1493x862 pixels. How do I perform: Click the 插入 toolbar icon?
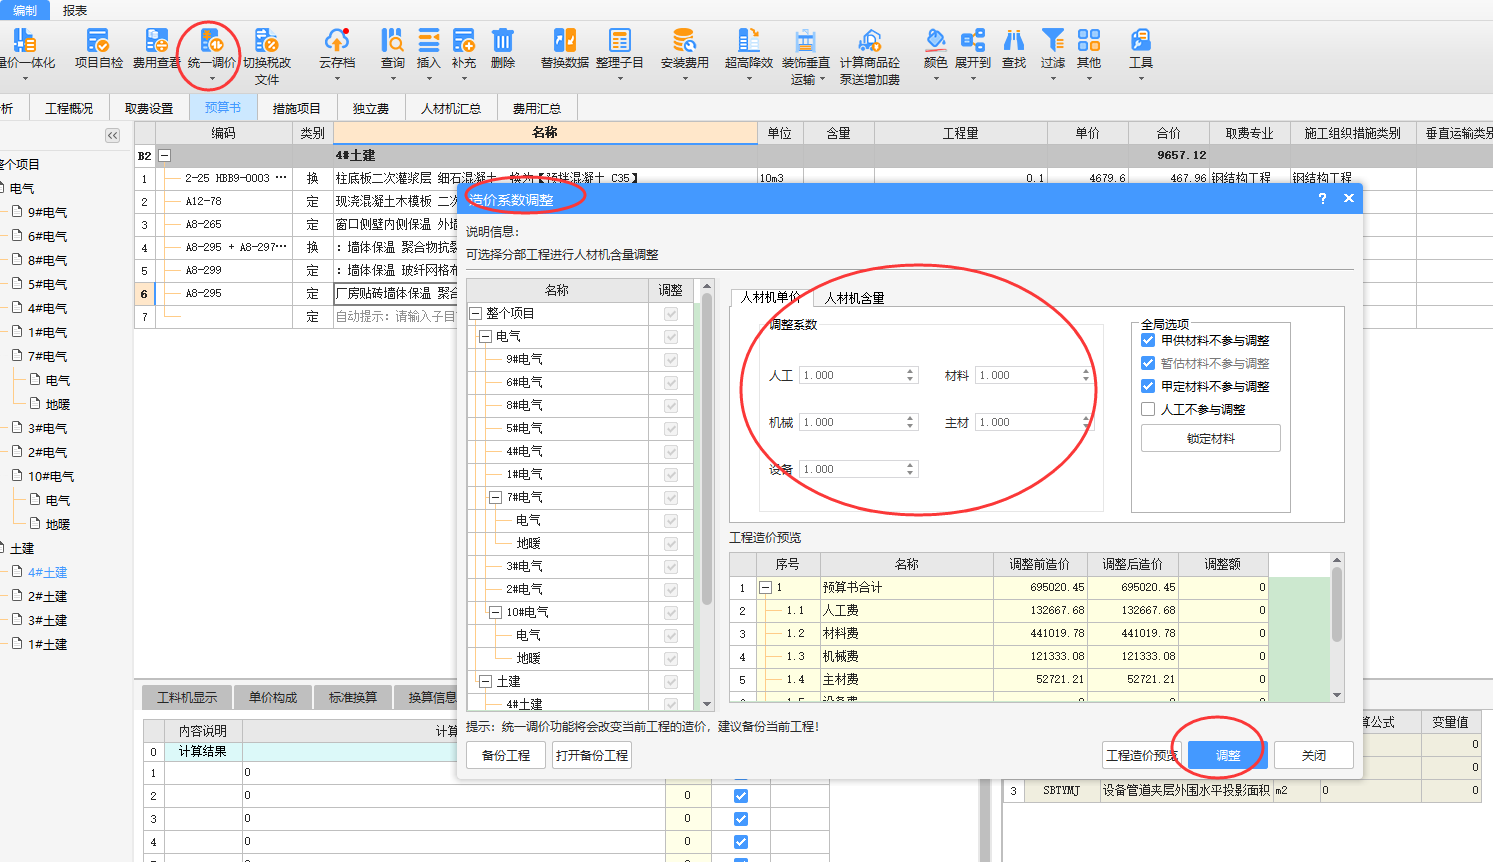429,40
